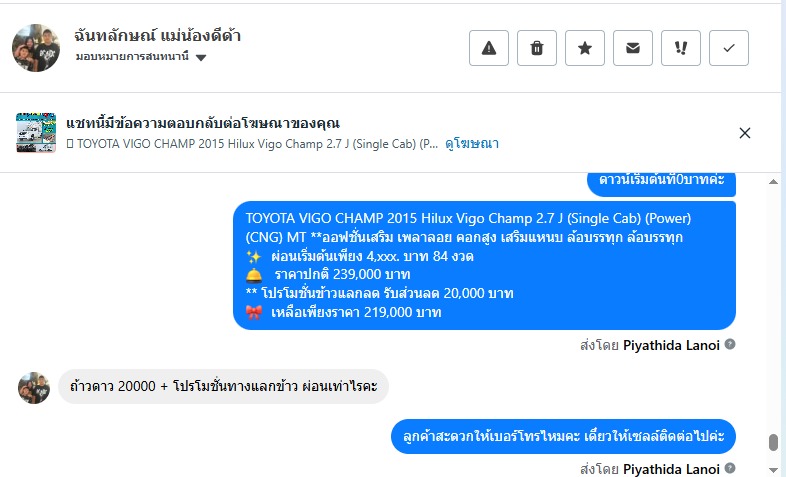Delete conversation using the trash icon

tap(537, 48)
